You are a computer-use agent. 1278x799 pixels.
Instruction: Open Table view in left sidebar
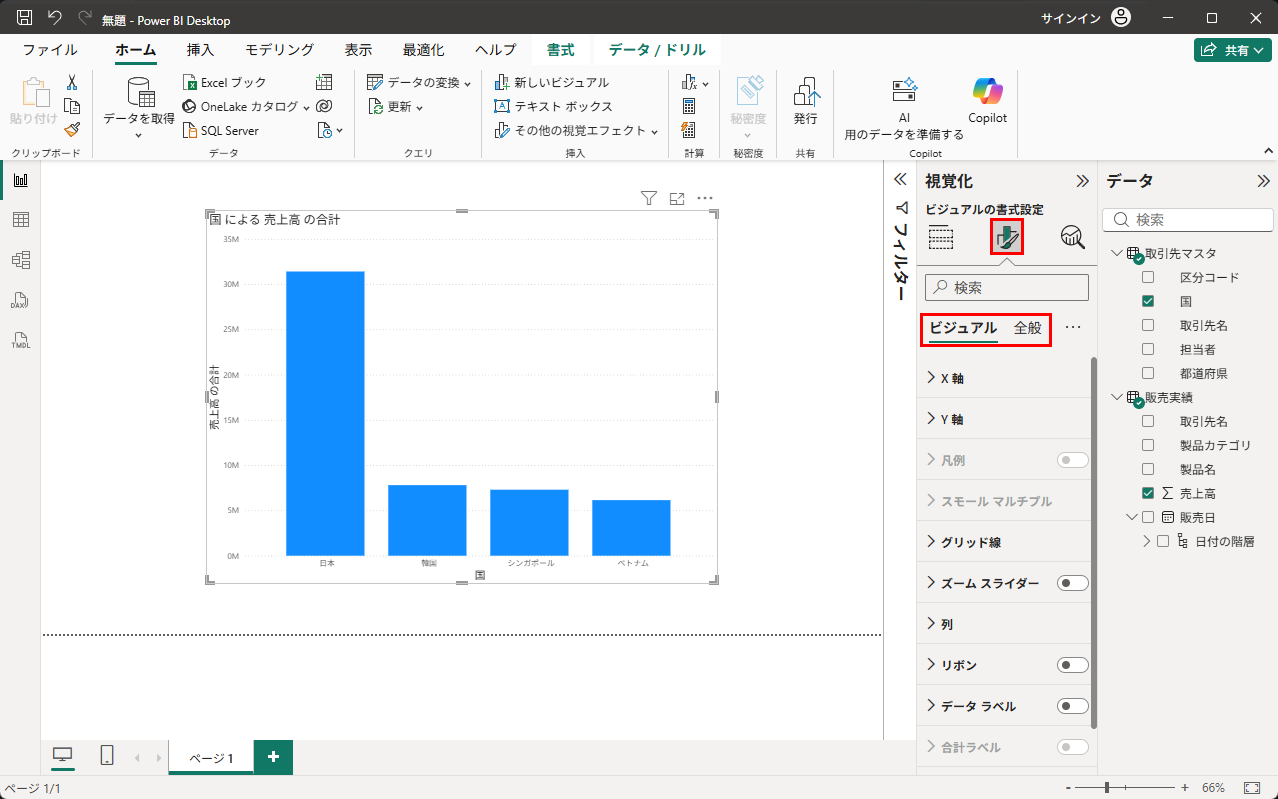pos(20,220)
